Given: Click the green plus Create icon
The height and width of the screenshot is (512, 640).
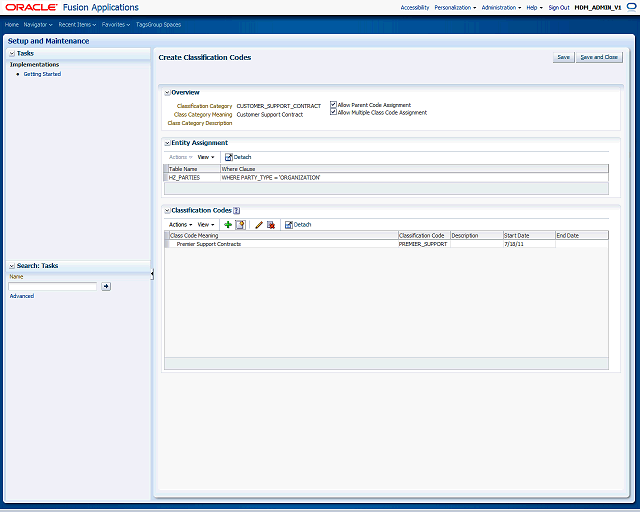Looking at the screenshot, I should [228, 225].
